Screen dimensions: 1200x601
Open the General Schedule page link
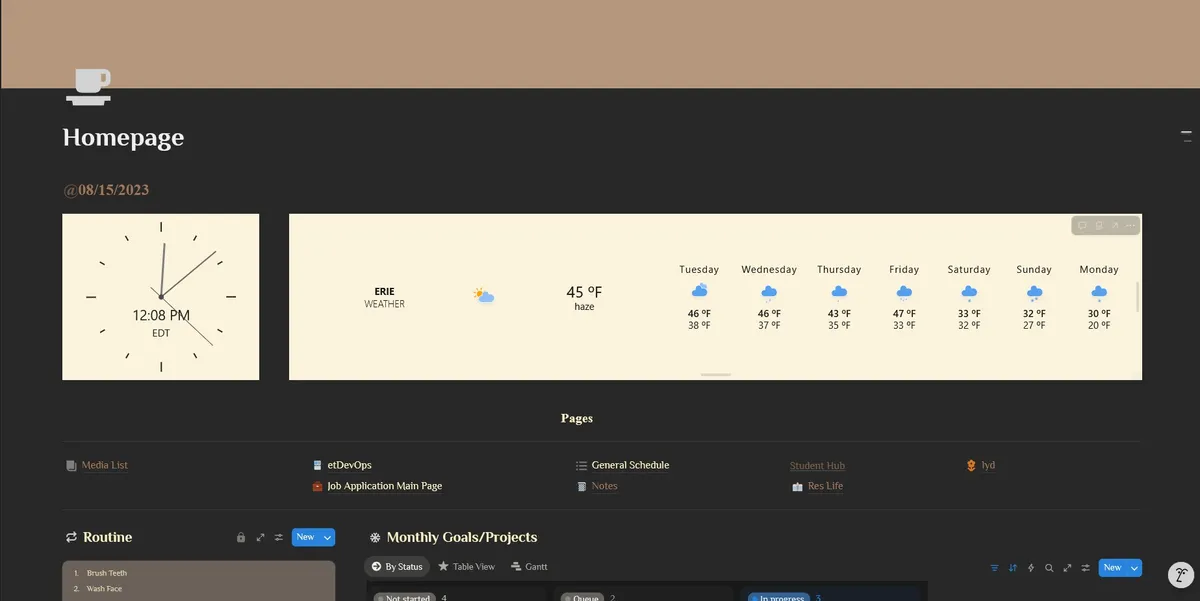tap(630, 465)
